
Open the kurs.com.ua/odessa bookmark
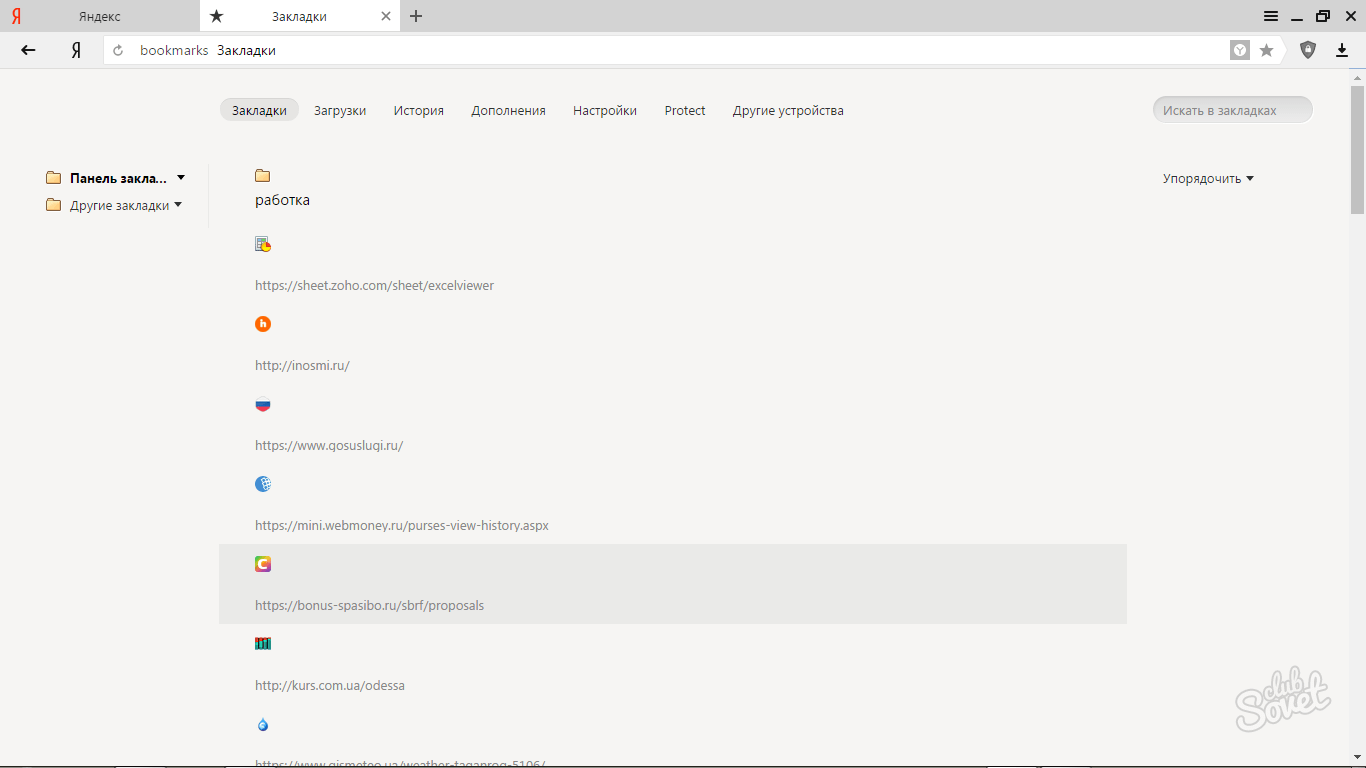[330, 685]
